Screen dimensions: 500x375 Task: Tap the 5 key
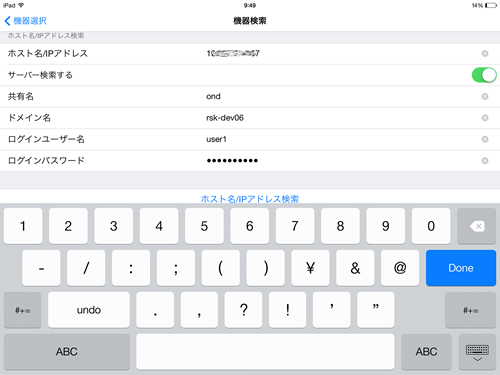tap(204, 226)
